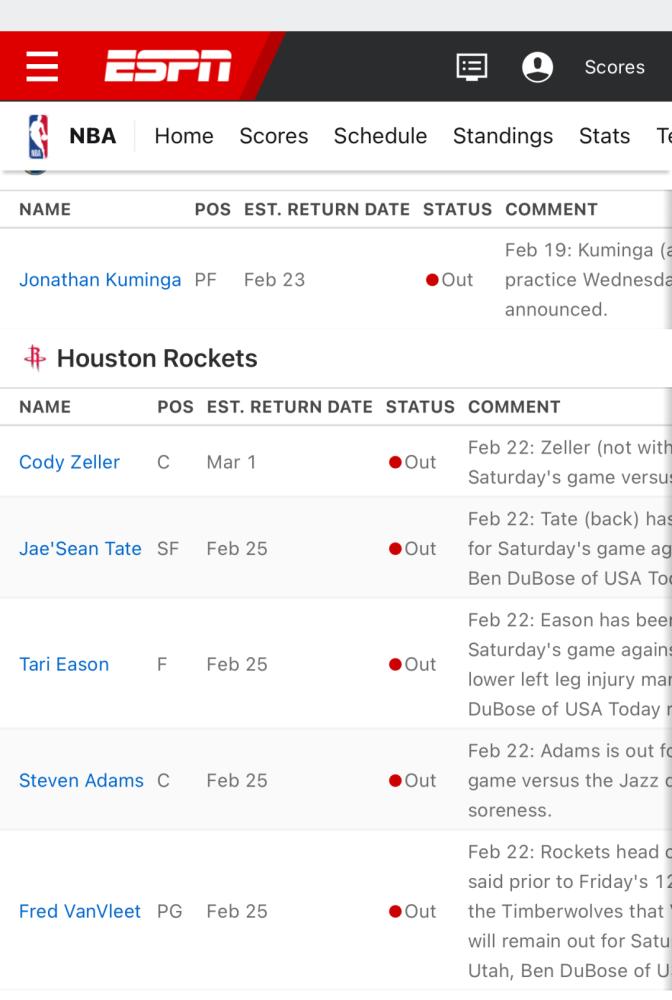672x1000 pixels.
Task: Open Jonathan Kuminga's player page
Action: (x=100, y=280)
